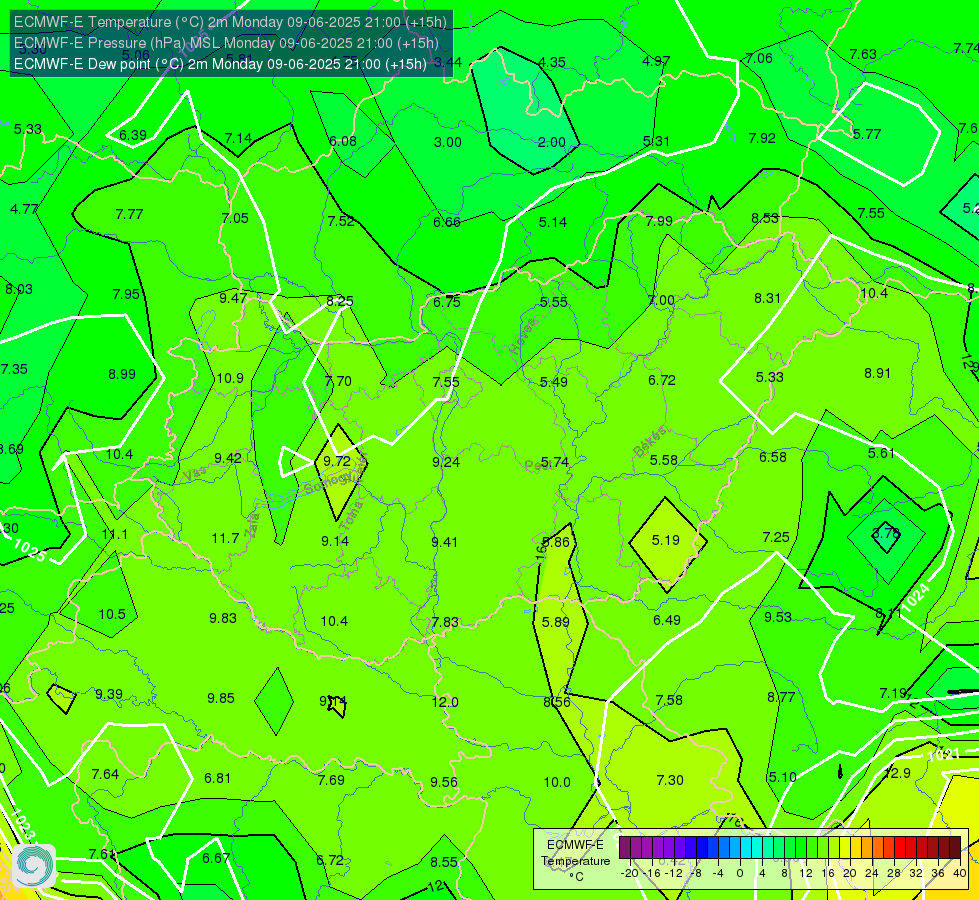Click the Békés county label

649,442
